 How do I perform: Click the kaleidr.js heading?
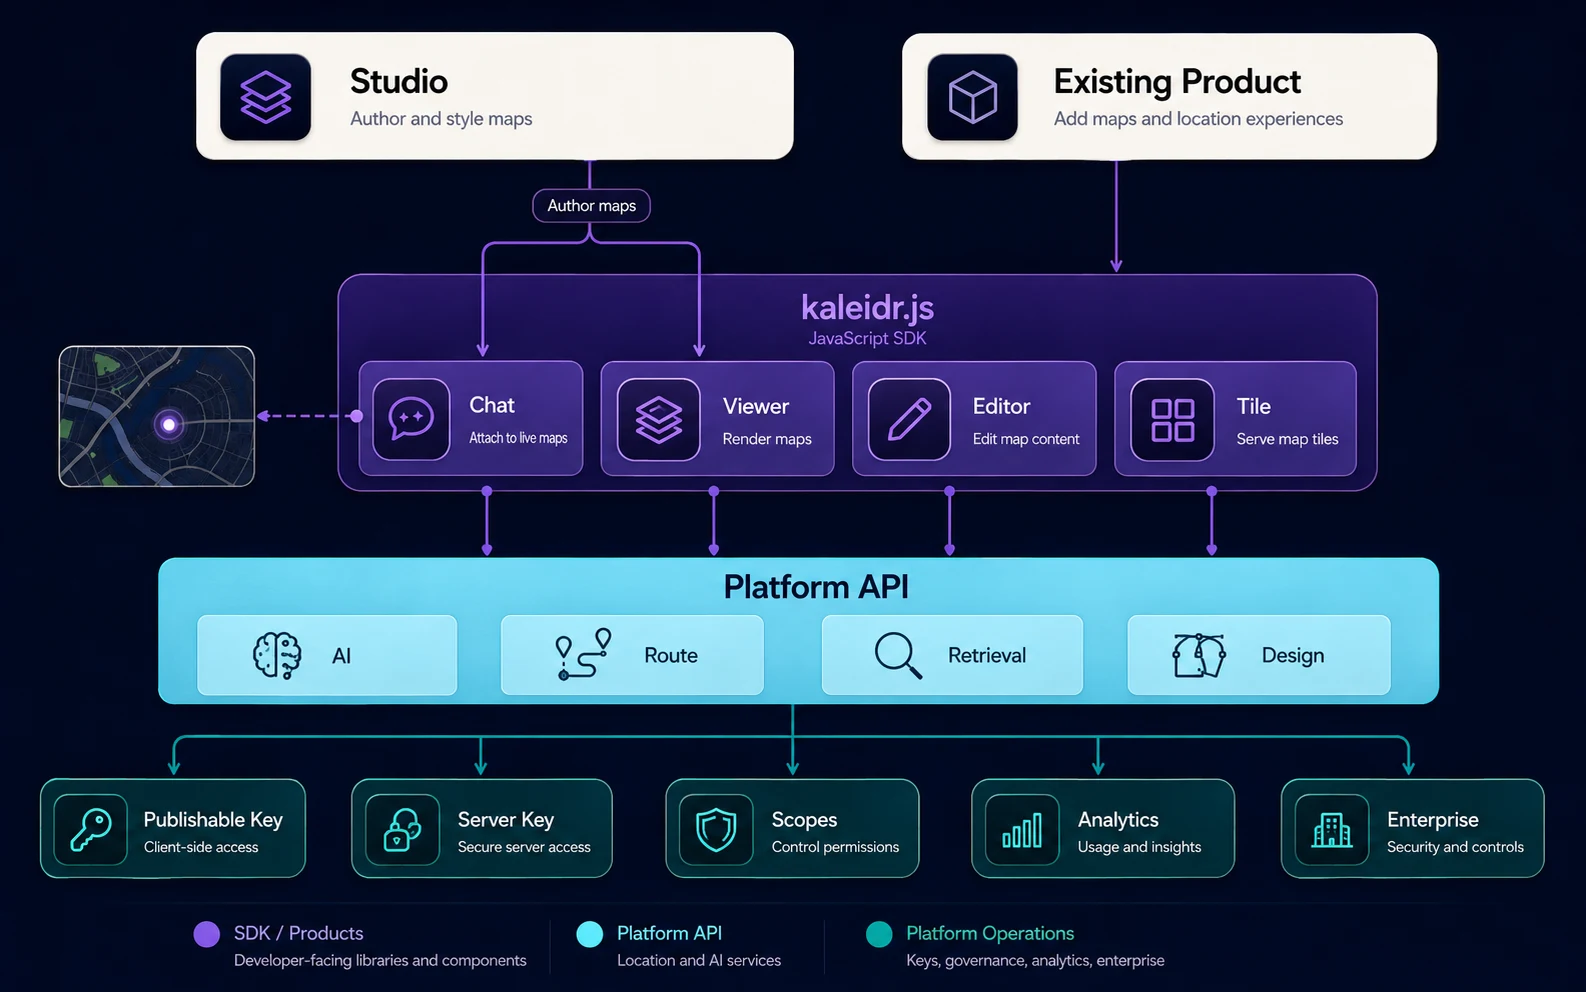tap(868, 308)
